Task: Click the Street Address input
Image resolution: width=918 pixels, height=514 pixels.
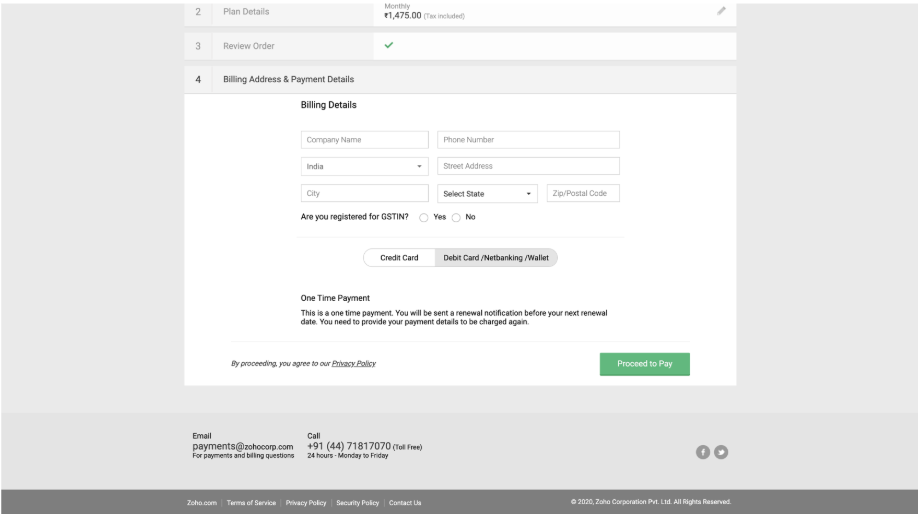Action: coord(528,167)
